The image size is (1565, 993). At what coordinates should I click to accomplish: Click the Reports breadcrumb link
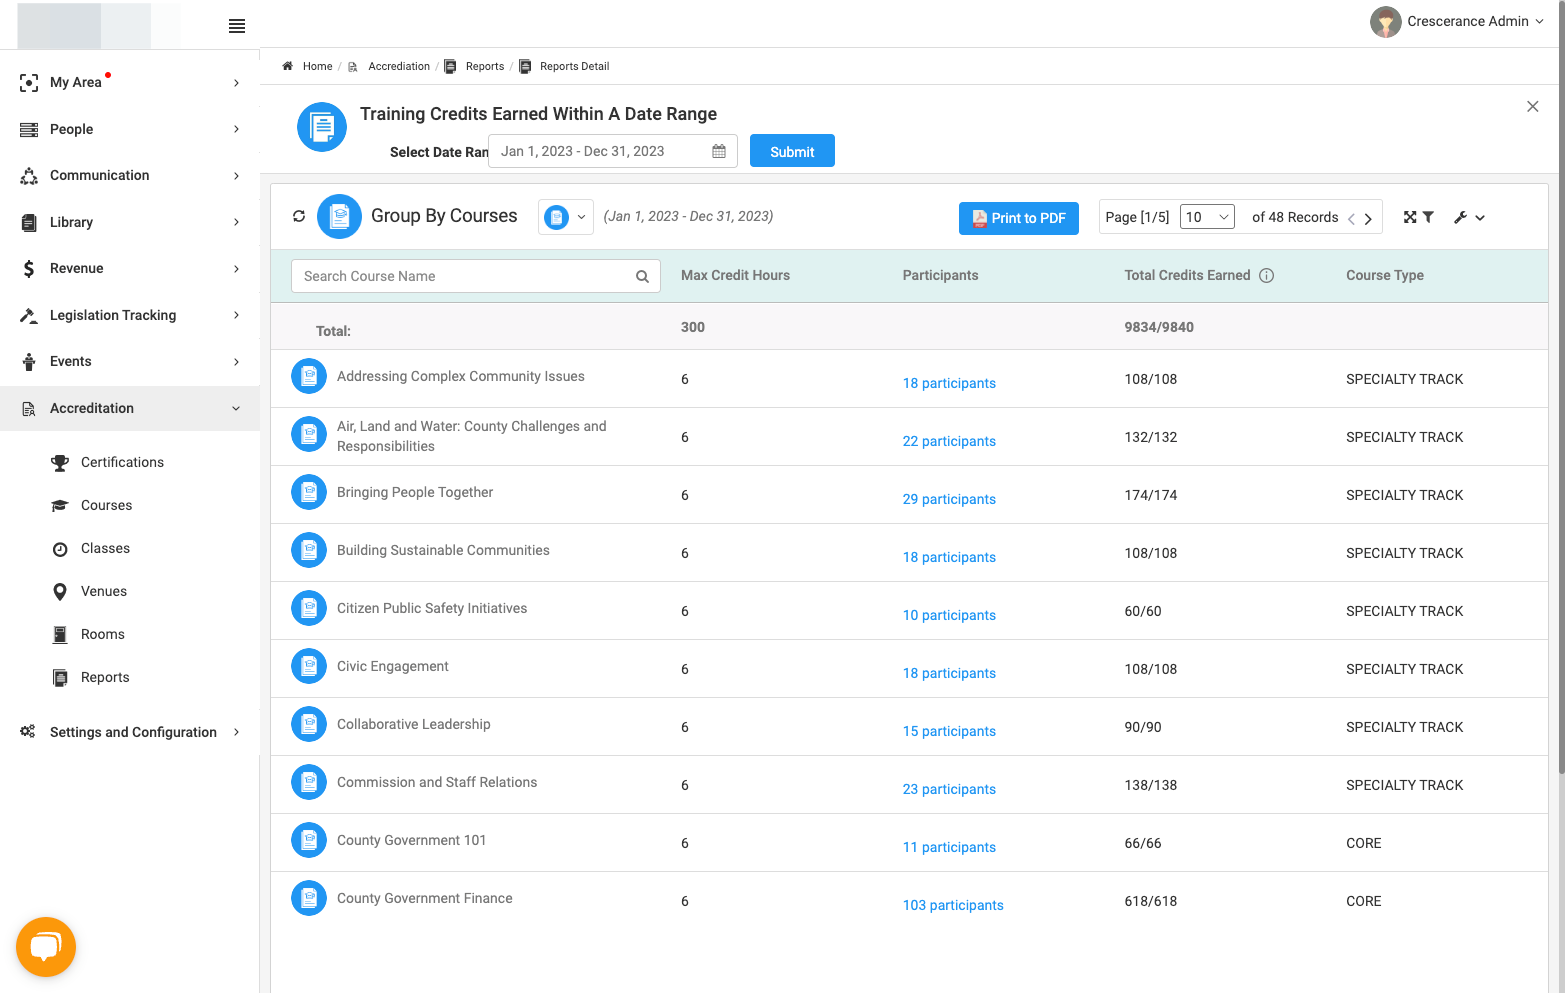[x=484, y=66]
